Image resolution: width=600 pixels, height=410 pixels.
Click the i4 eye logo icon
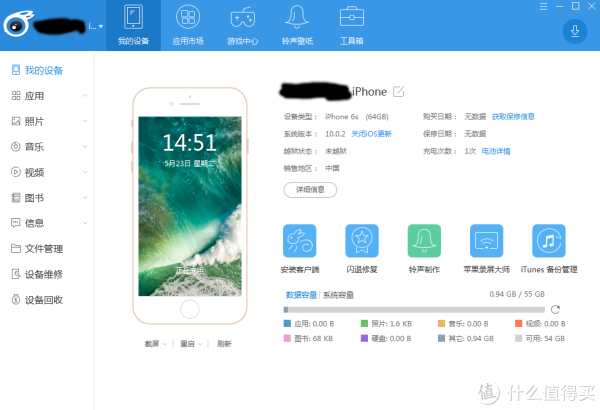pos(18,24)
